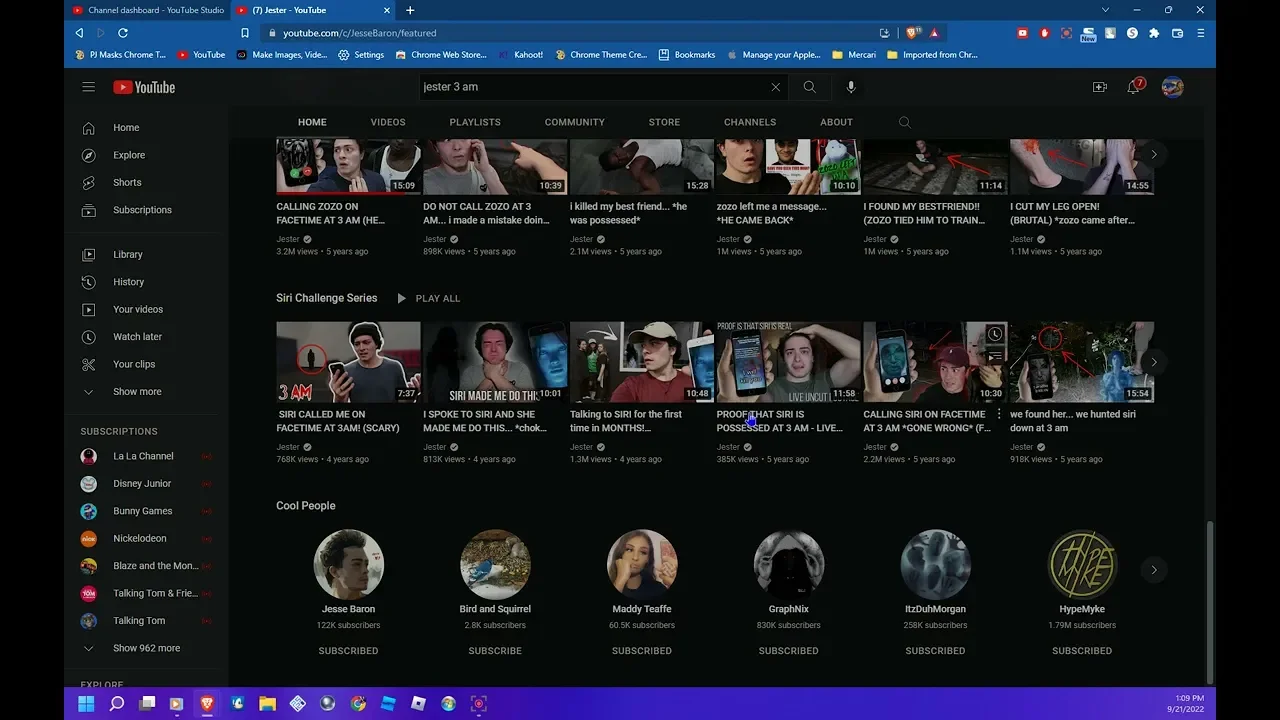Search within channel using the magnifier icon

pos(904,122)
